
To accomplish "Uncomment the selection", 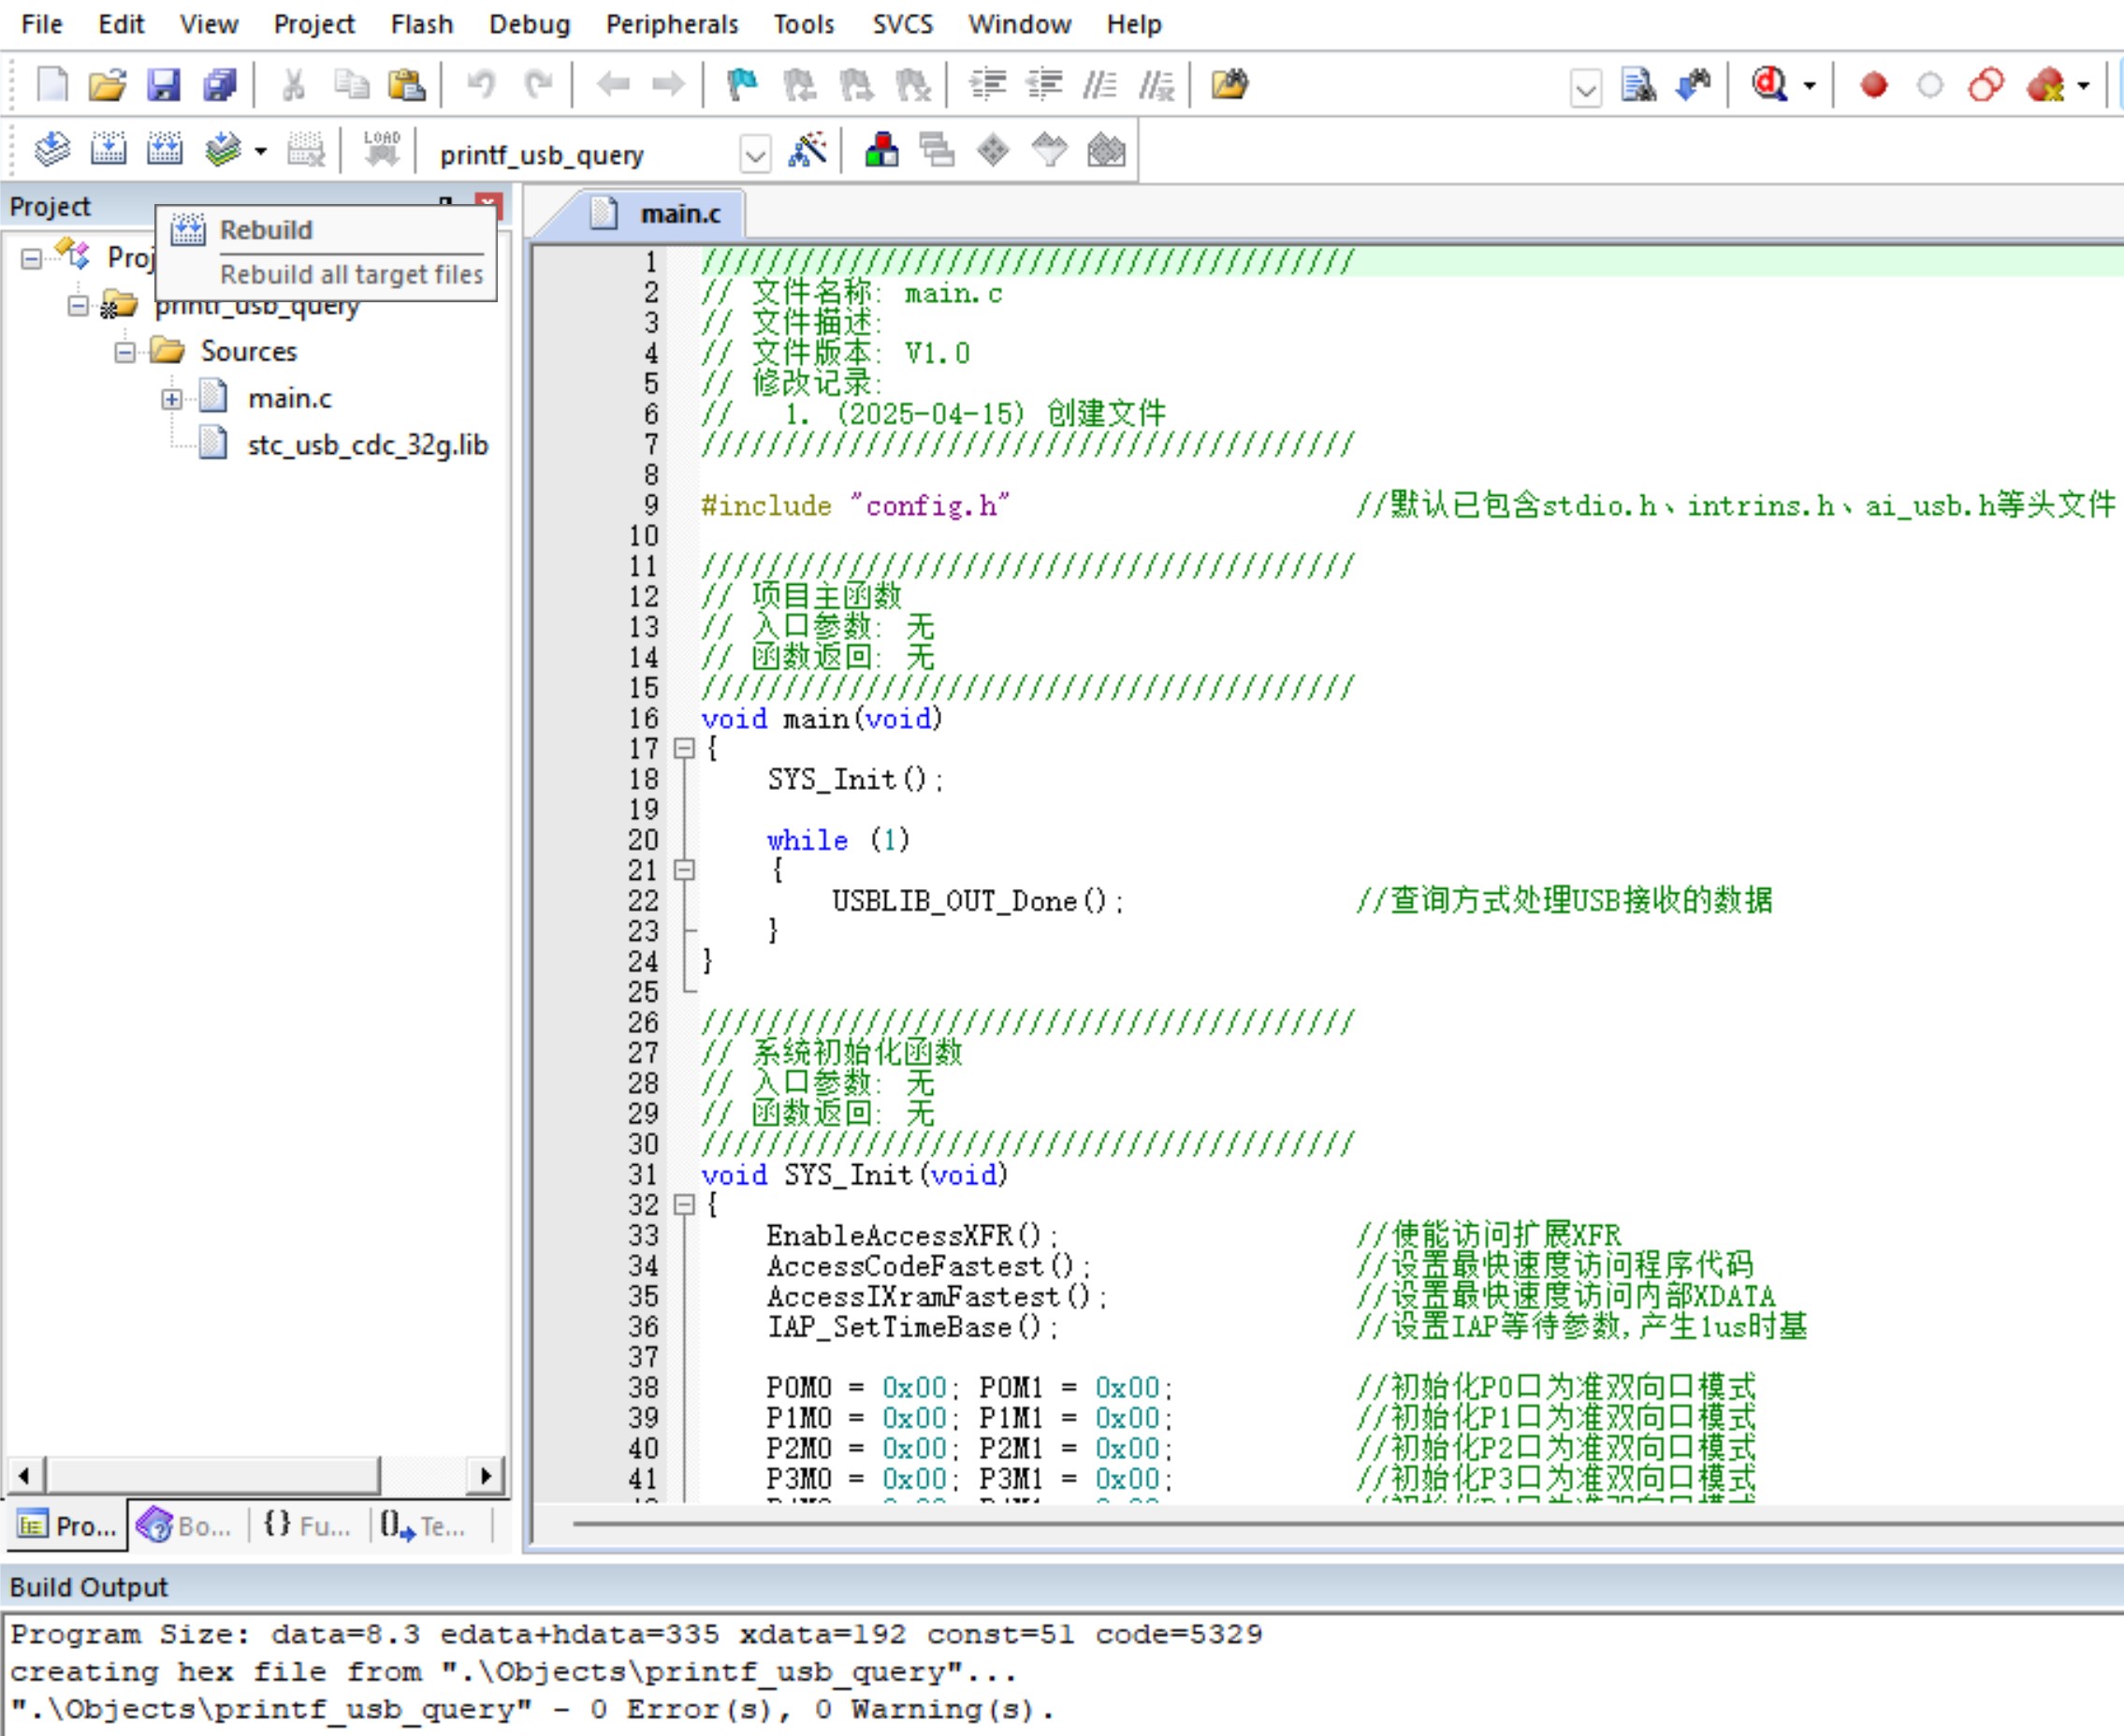I will [1157, 85].
